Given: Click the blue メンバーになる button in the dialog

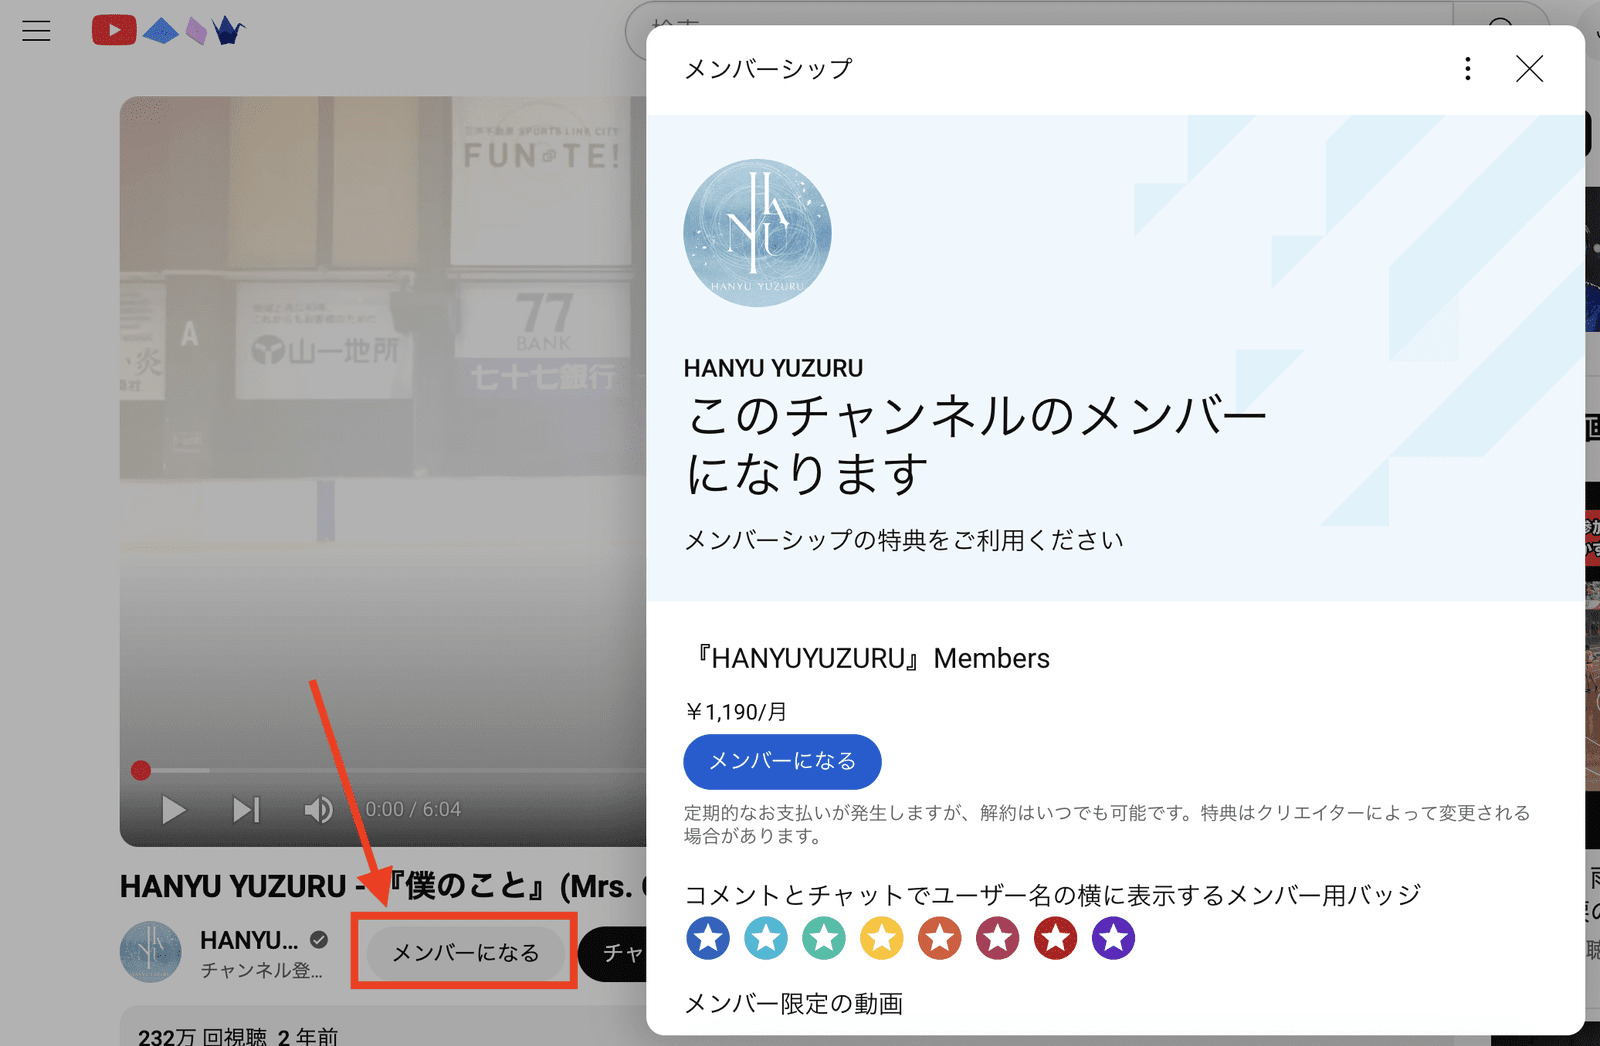Looking at the screenshot, I should click(782, 761).
